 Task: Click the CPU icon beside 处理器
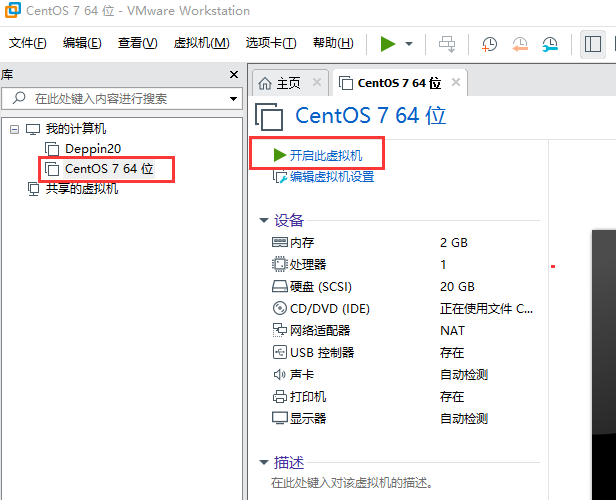tap(280, 264)
